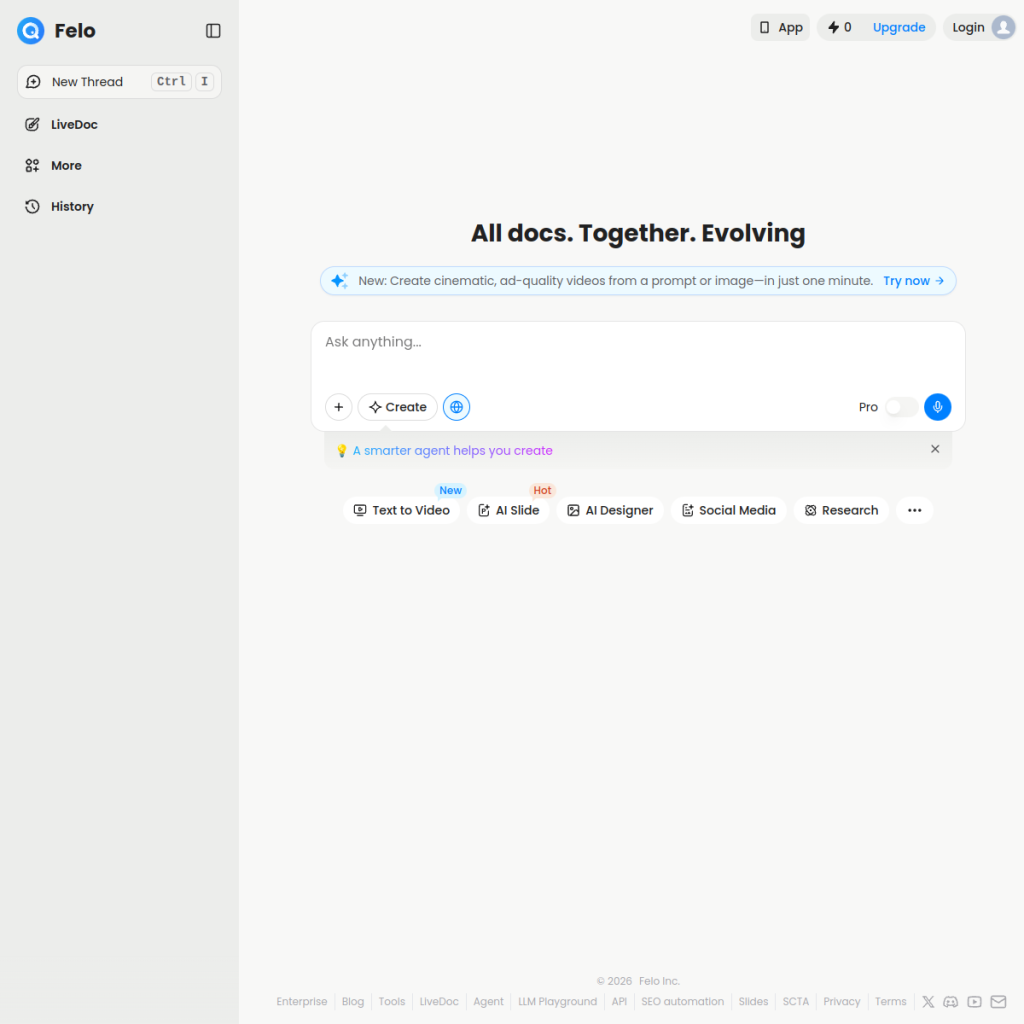This screenshot has width=1024, height=1024.
Task: Open the Terms footer link
Action: click(x=890, y=1001)
